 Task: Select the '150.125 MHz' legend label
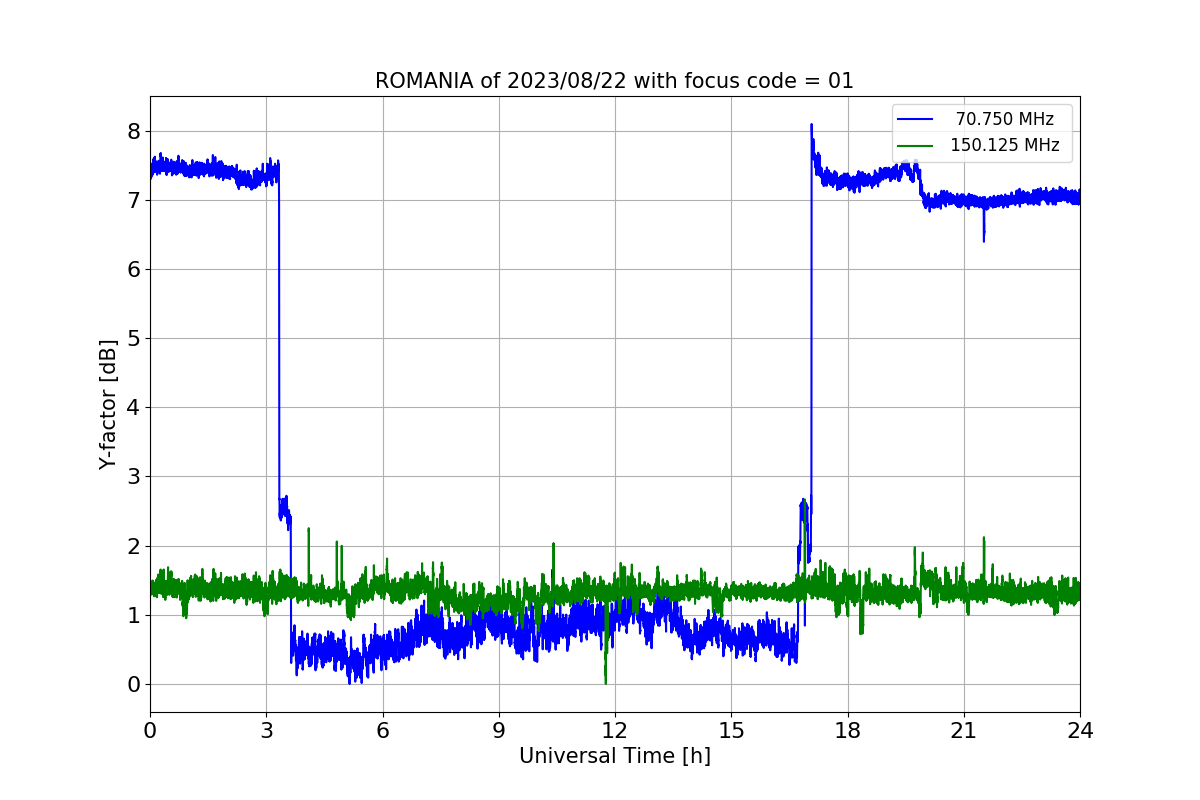point(1005,145)
